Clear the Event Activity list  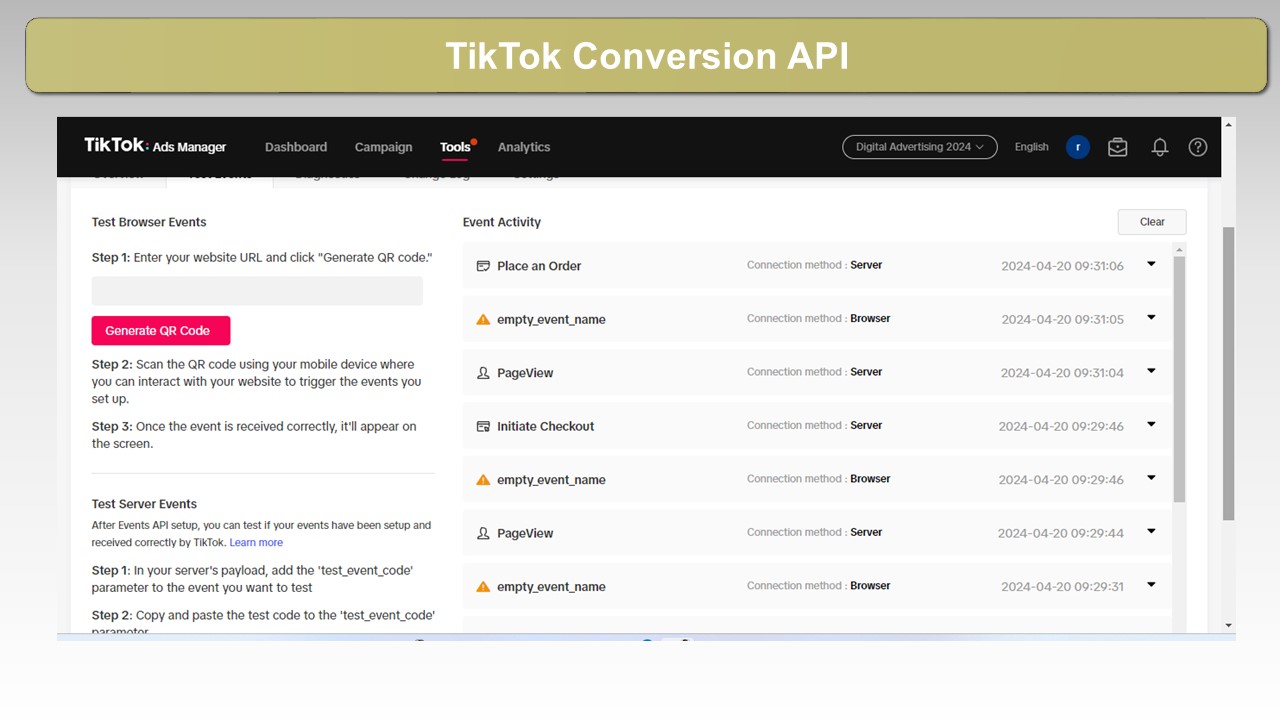click(1152, 222)
